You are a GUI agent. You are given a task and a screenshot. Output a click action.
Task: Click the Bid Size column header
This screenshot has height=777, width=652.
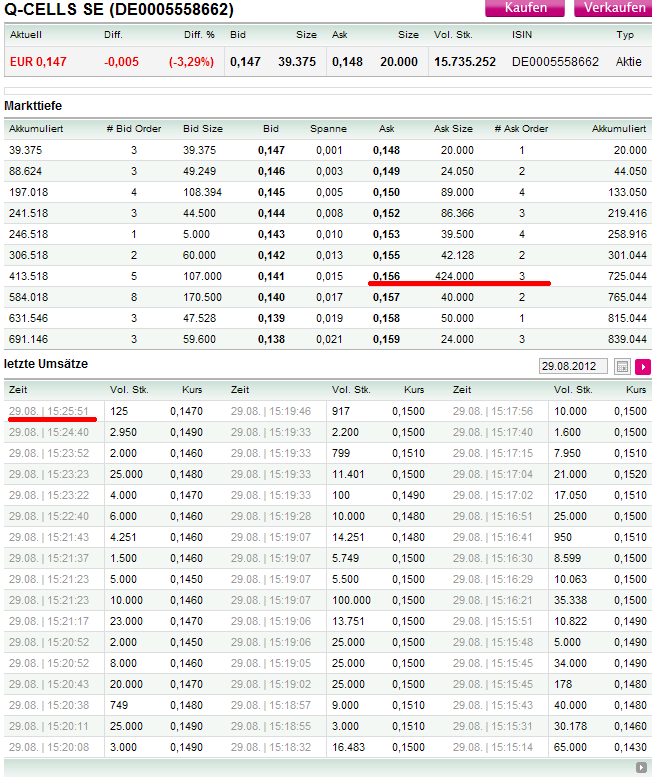point(203,129)
